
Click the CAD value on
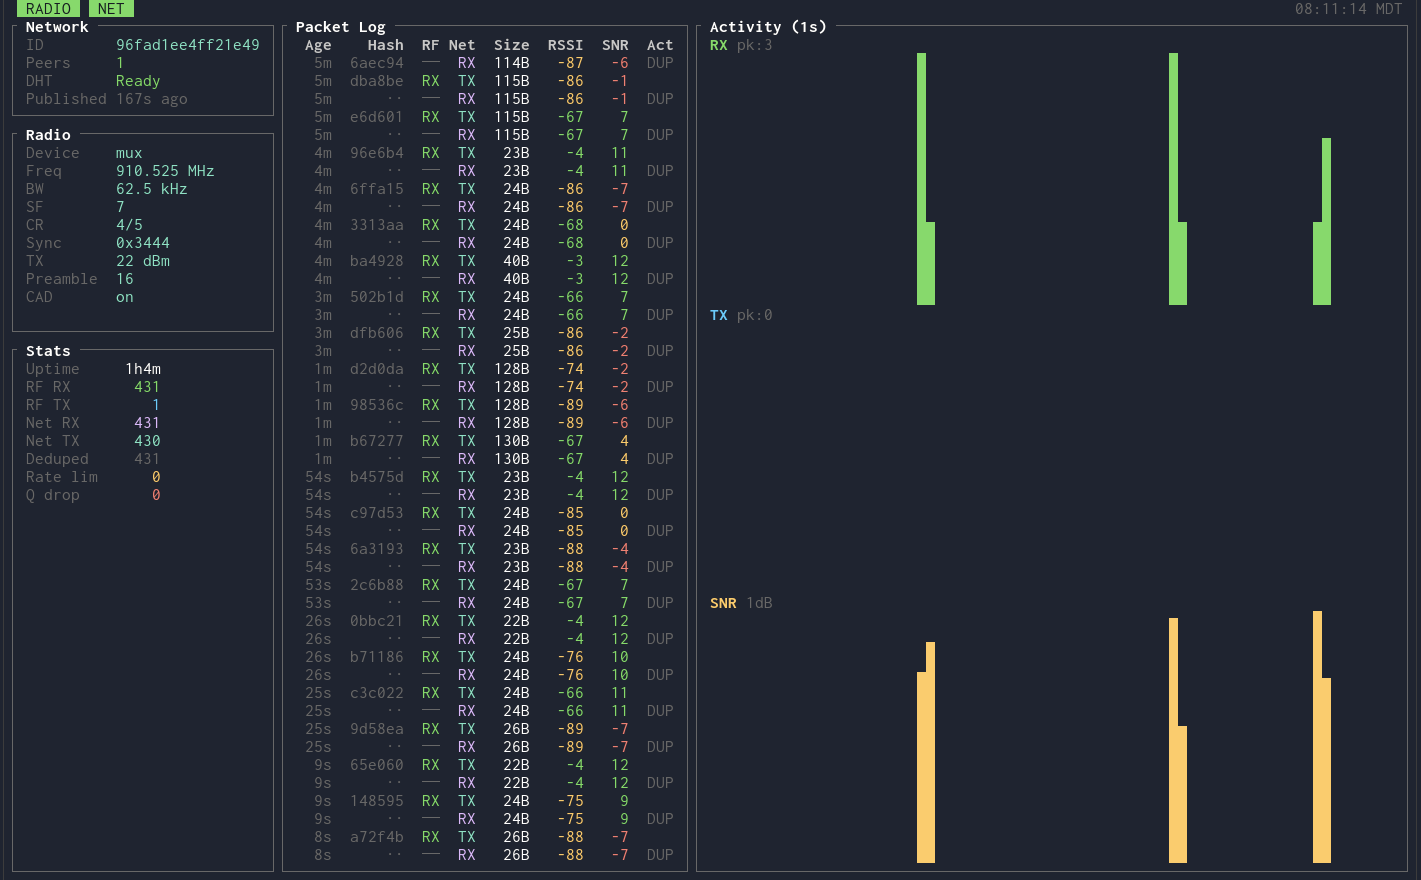click(125, 297)
